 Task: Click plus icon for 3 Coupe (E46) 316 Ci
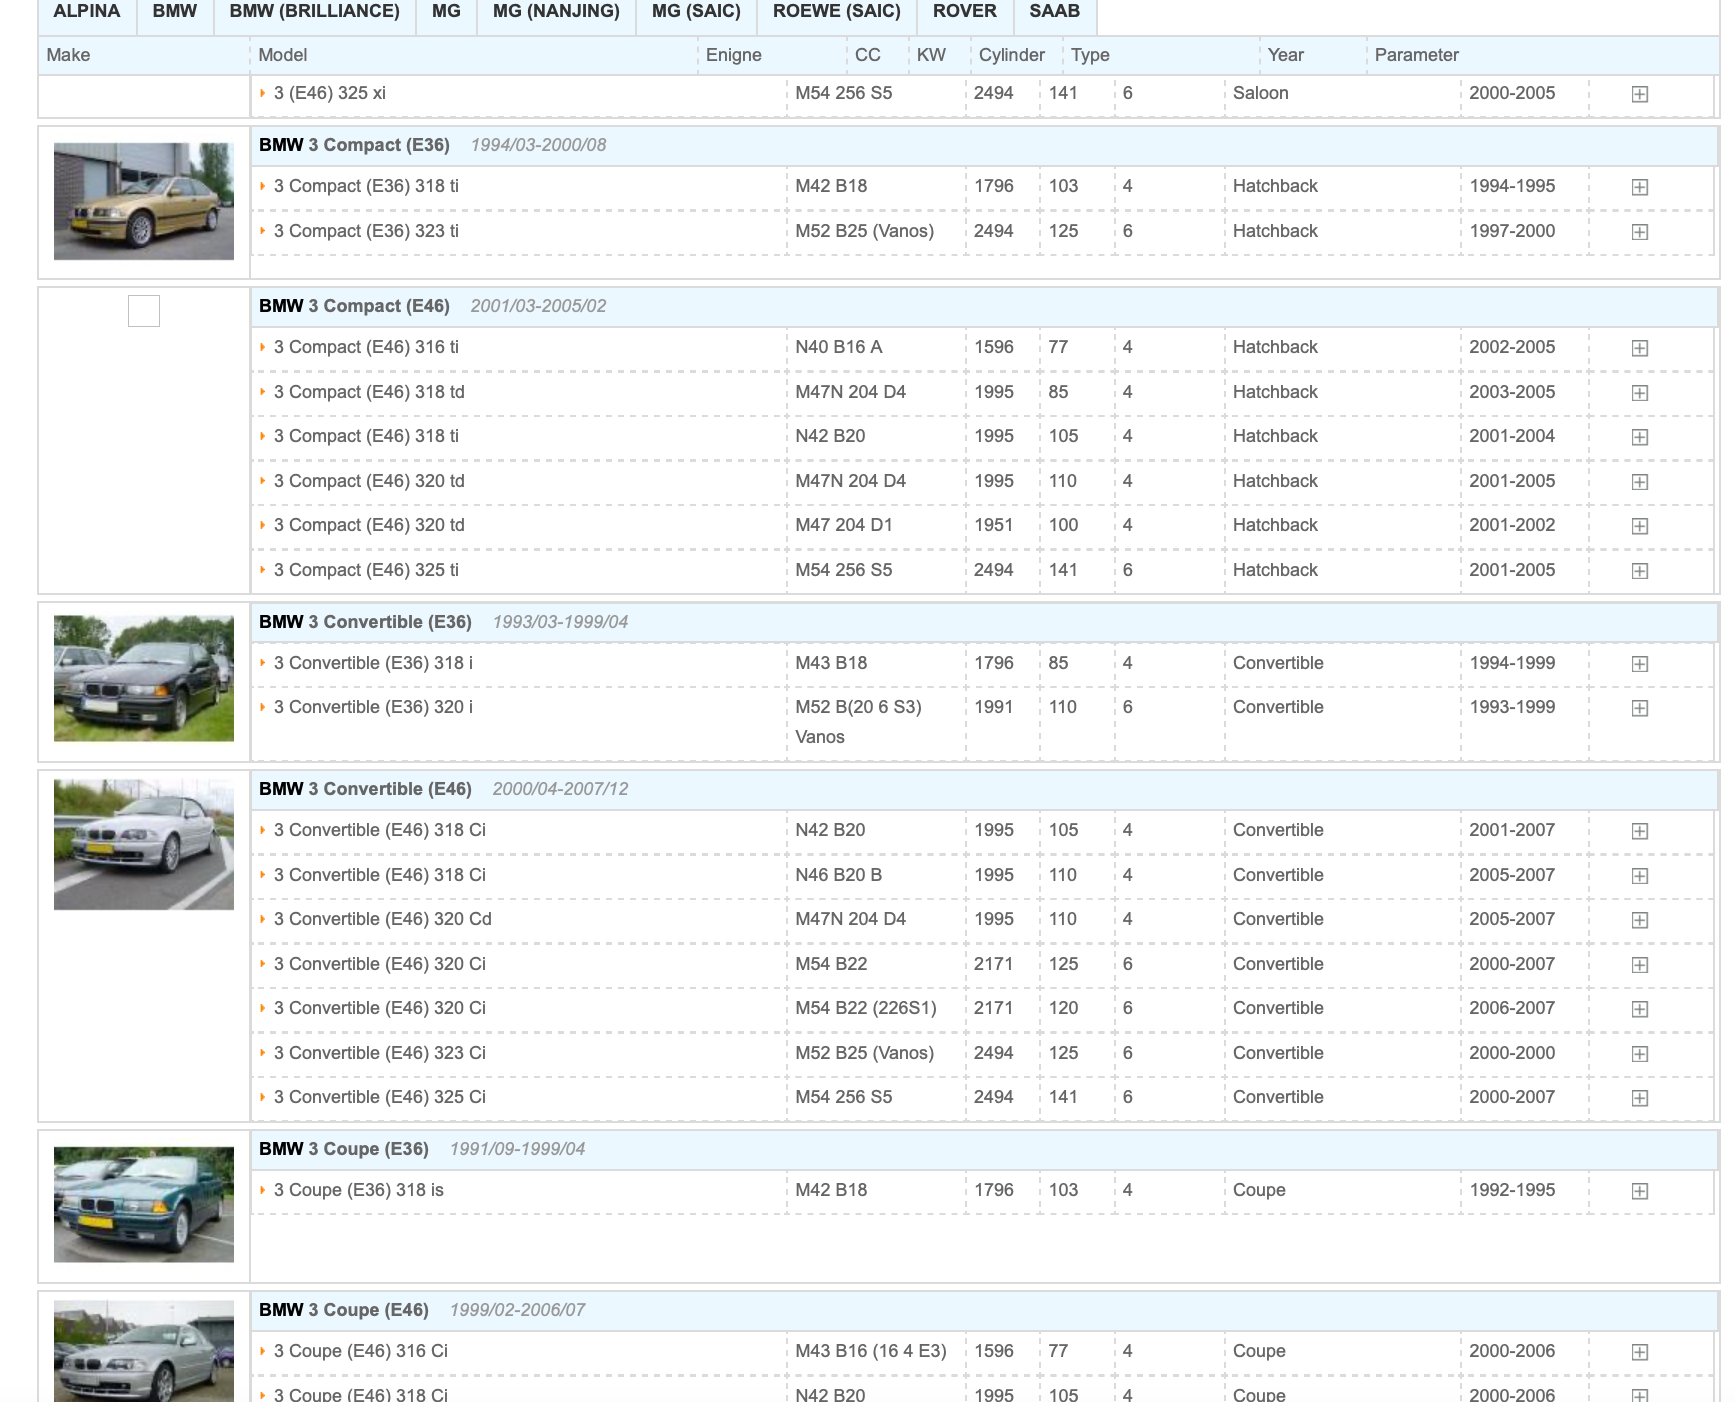tap(1639, 1352)
